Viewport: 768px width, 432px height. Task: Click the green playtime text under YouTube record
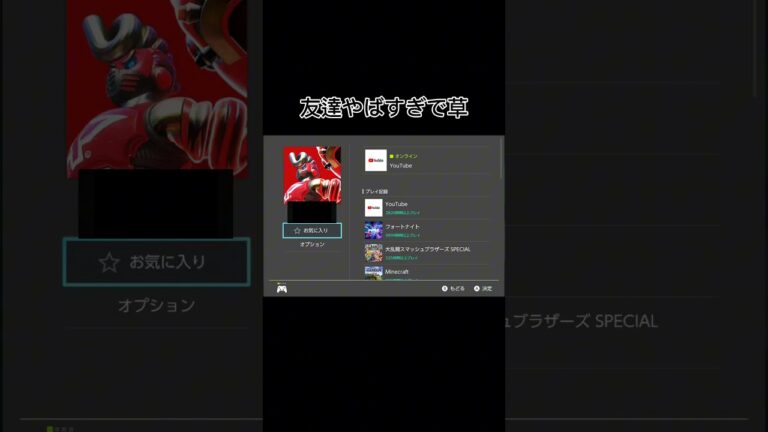point(403,213)
